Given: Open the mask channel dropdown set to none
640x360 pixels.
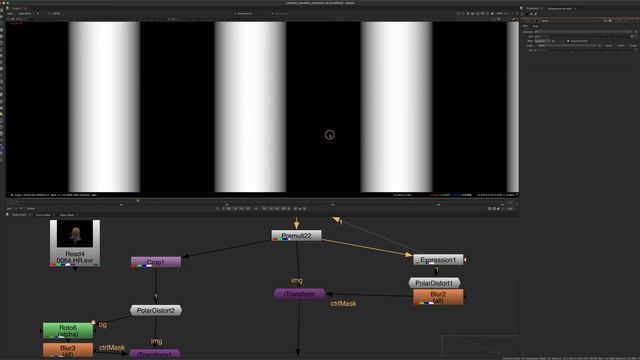Looking at the screenshot, I should tap(567, 46).
